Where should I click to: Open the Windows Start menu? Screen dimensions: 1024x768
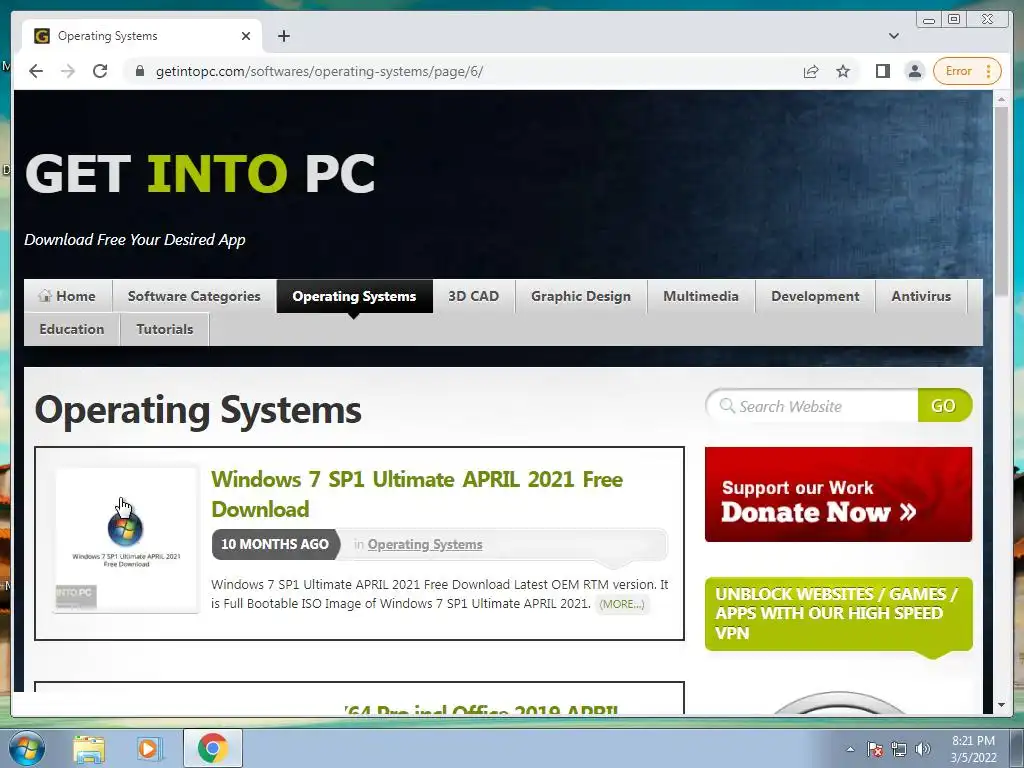[27, 748]
